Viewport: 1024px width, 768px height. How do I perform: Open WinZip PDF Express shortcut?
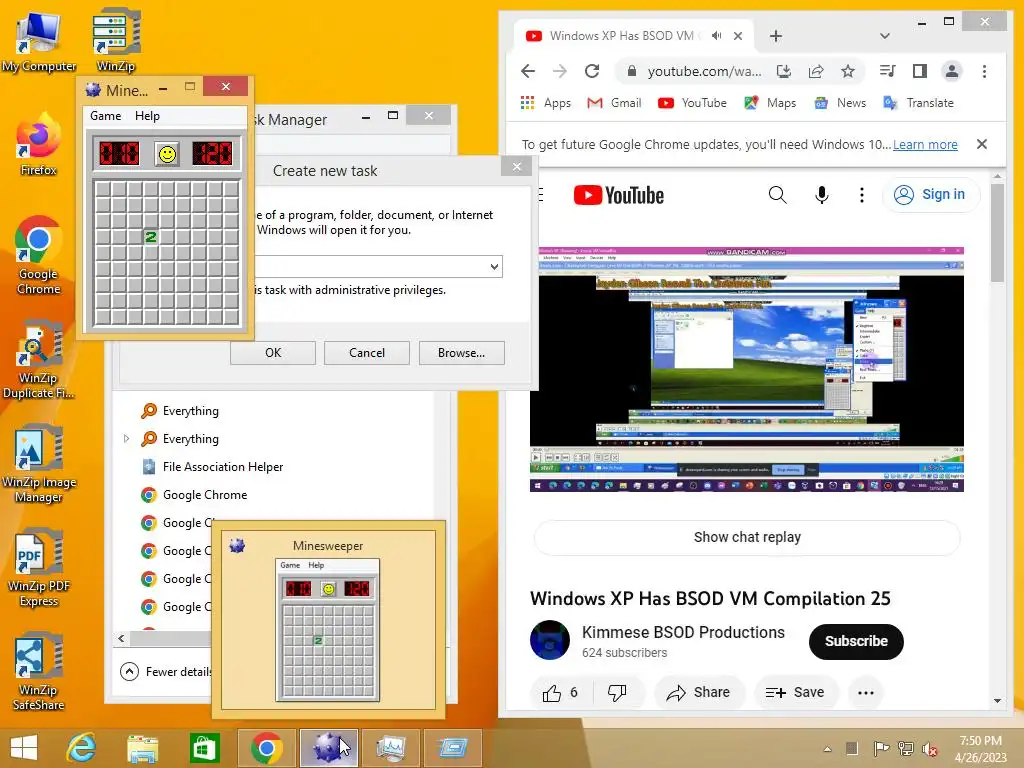tap(39, 568)
